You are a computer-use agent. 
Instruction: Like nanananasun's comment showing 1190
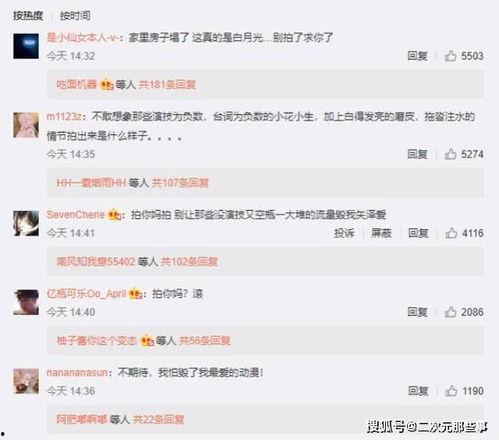pos(451,391)
